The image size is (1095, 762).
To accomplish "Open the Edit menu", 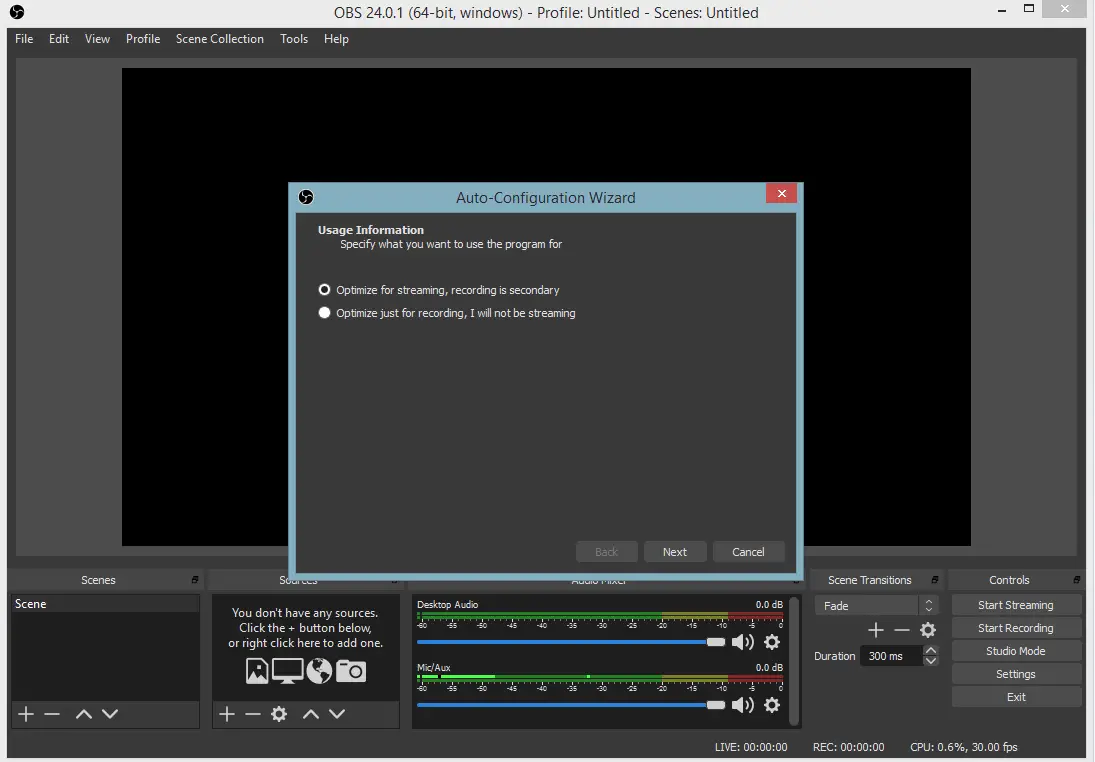I will [x=59, y=39].
